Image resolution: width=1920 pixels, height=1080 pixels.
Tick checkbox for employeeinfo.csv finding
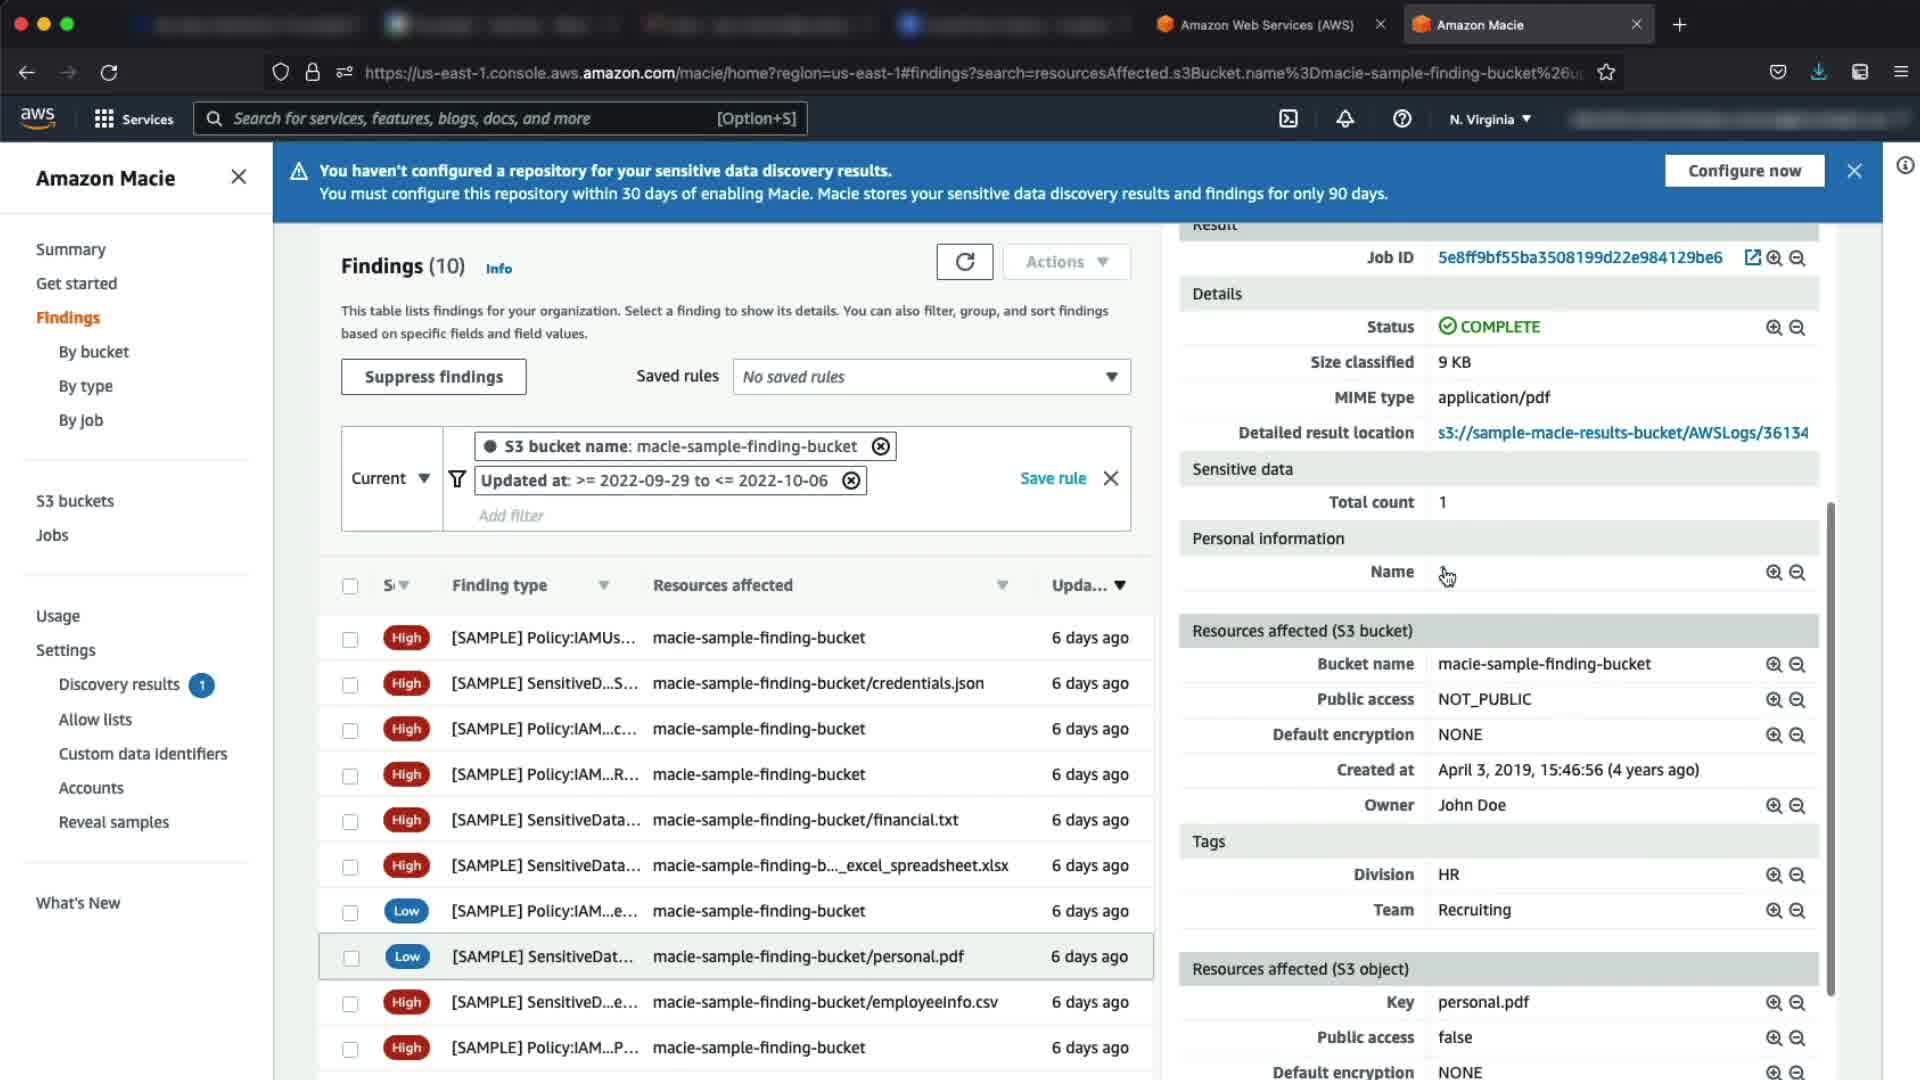tap(350, 1004)
